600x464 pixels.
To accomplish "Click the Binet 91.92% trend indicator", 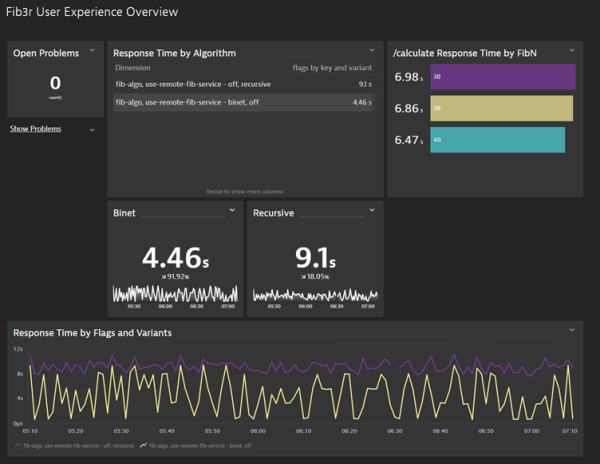I will [x=176, y=277].
